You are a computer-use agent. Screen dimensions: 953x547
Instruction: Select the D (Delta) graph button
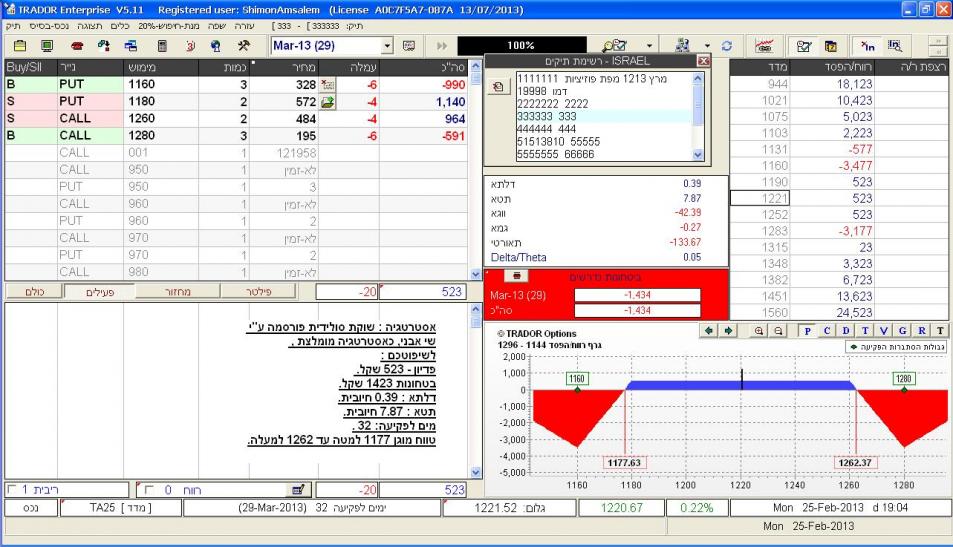[844, 331]
